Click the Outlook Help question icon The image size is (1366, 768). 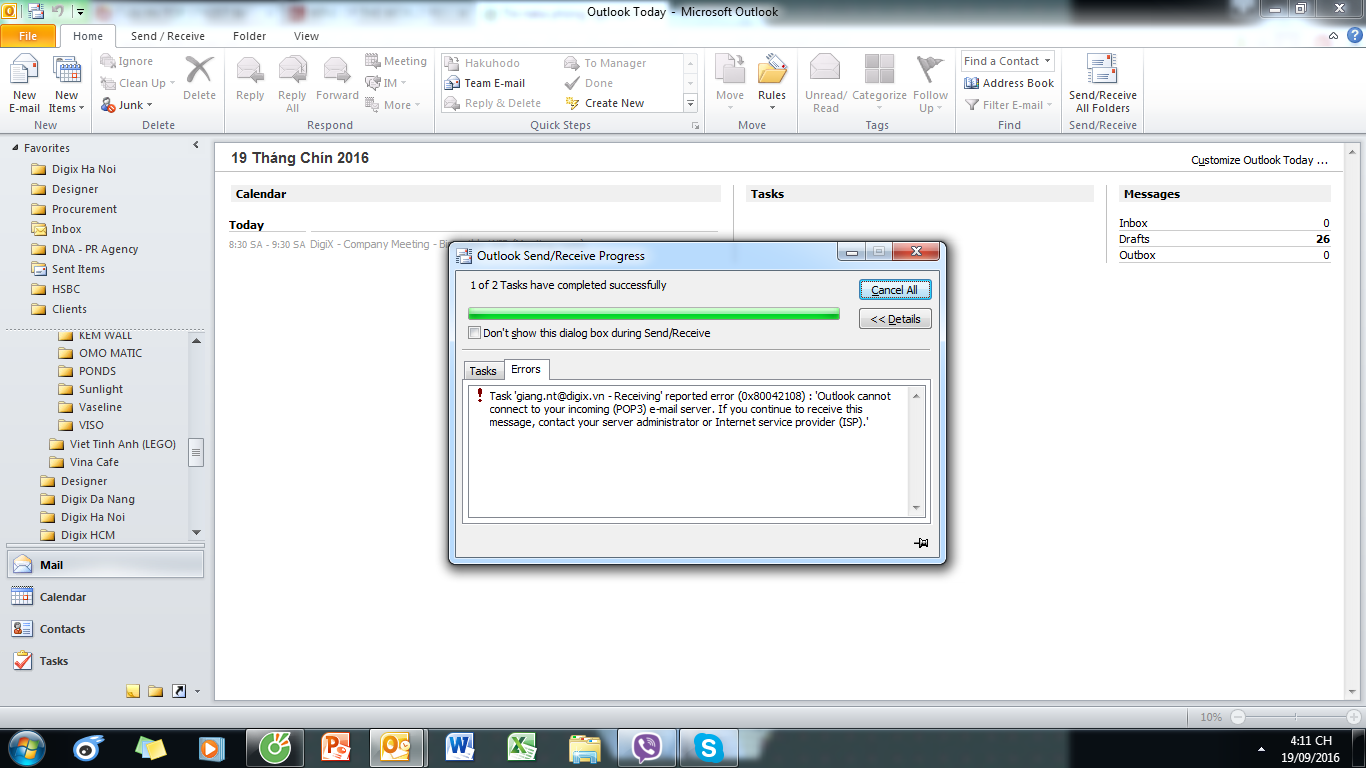(1354, 36)
